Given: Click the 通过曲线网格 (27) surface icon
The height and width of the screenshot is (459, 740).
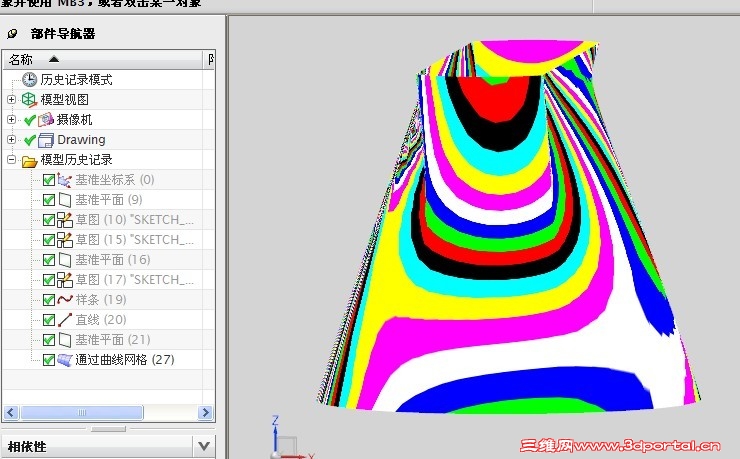Looking at the screenshot, I should (x=65, y=360).
